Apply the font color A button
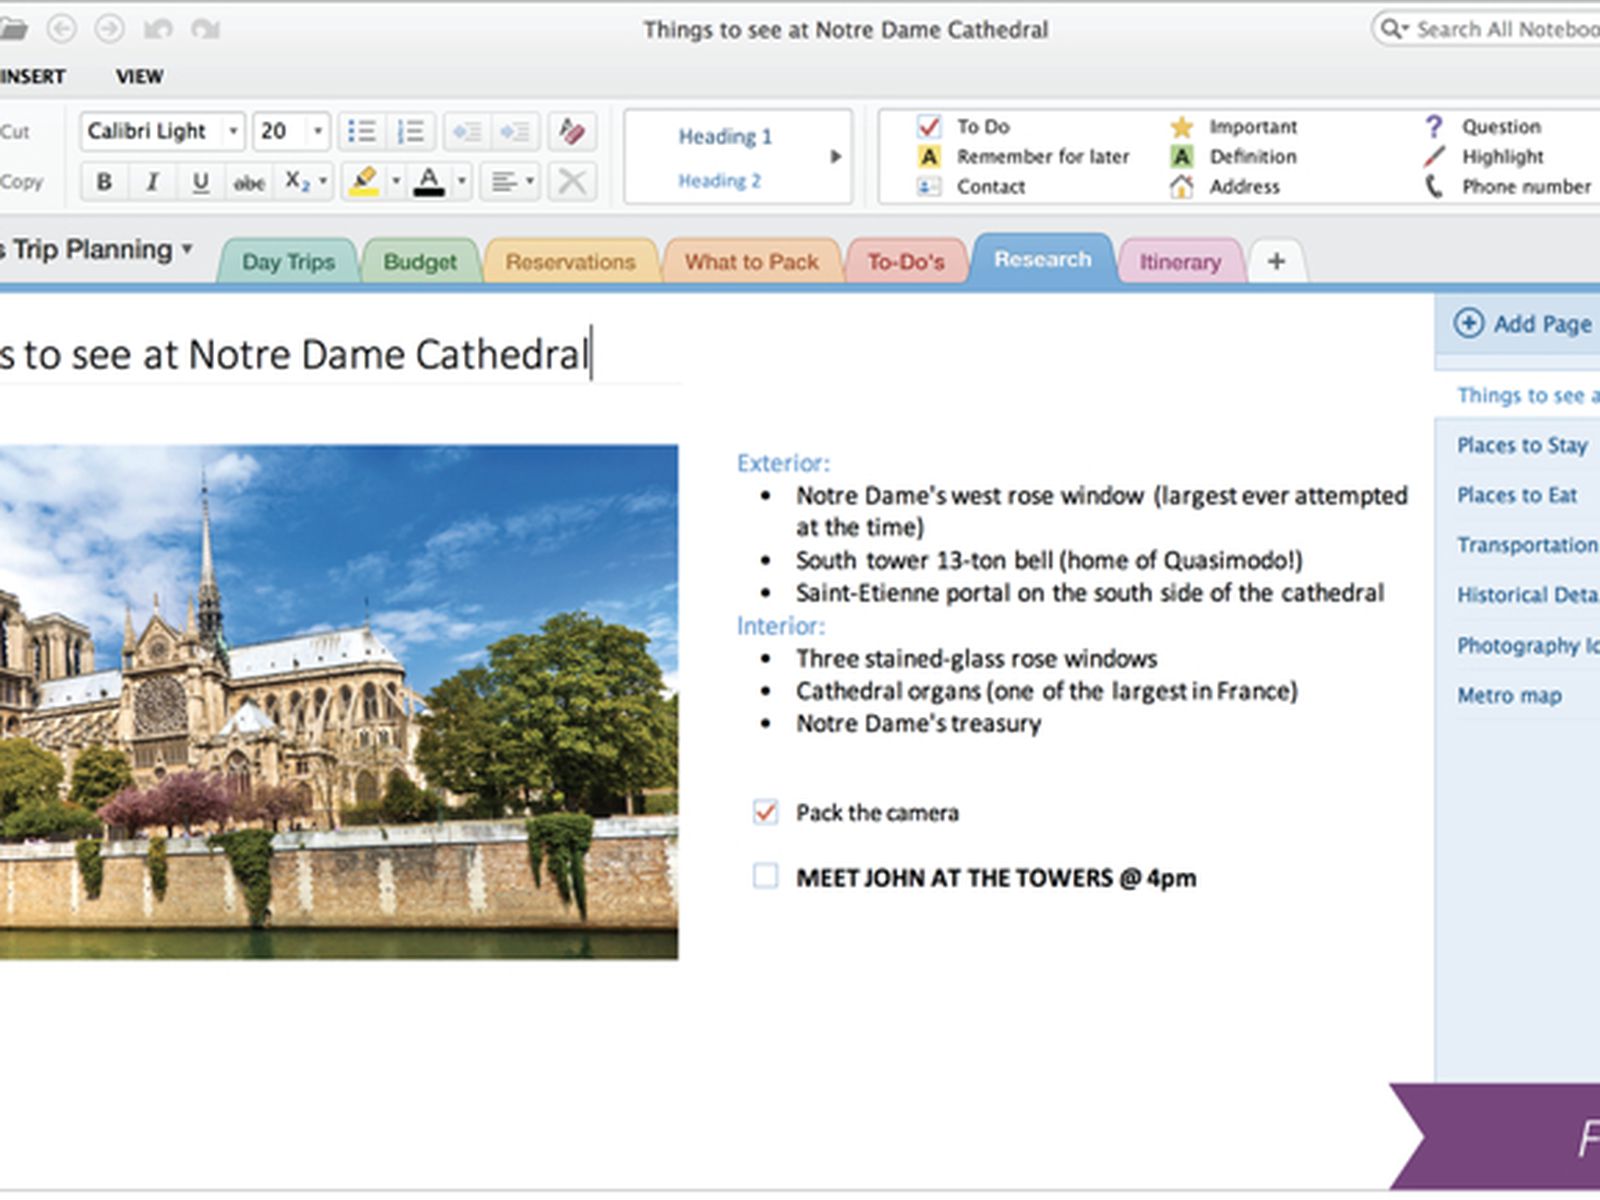Screen dimensions: 1600x1200 click(429, 182)
